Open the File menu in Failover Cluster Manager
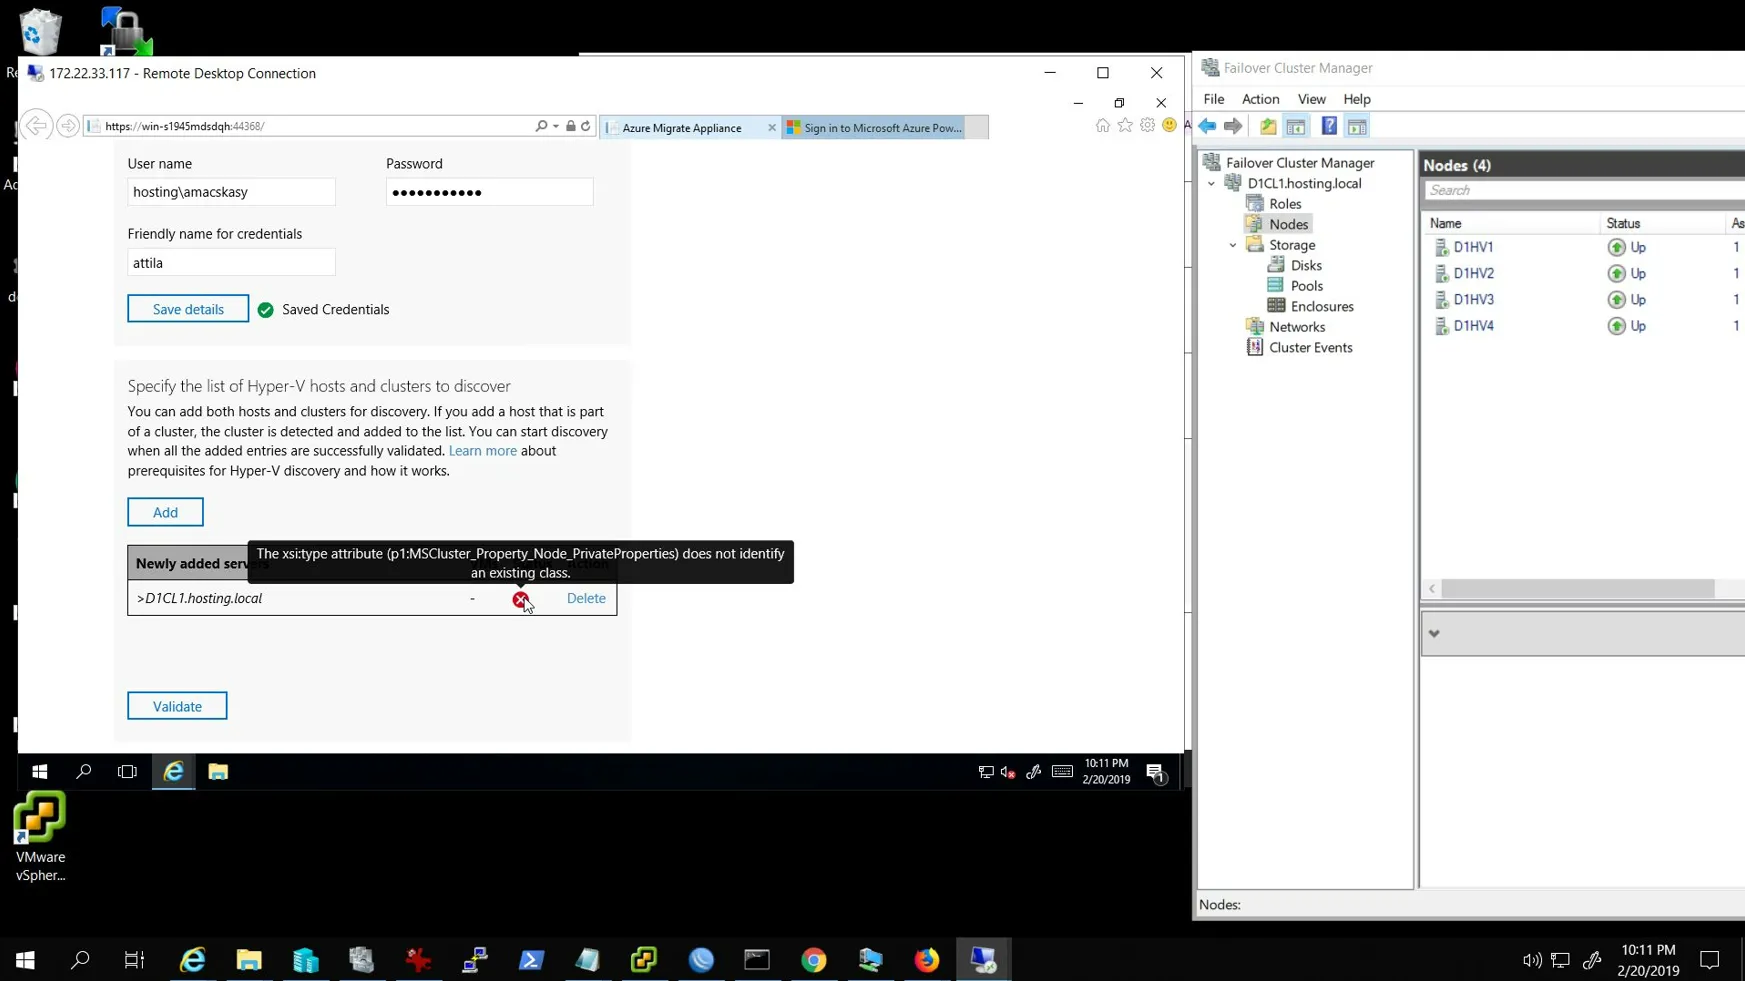The height and width of the screenshot is (981, 1745). (x=1214, y=99)
